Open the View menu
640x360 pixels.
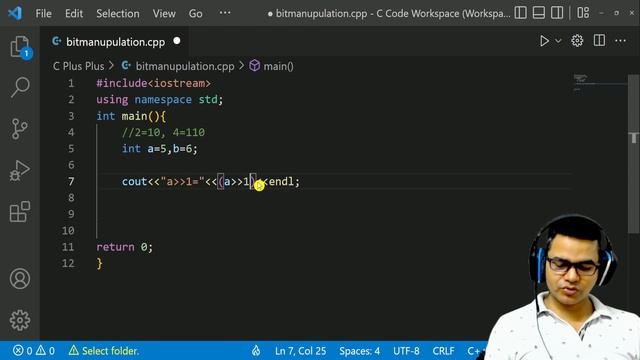click(164, 13)
